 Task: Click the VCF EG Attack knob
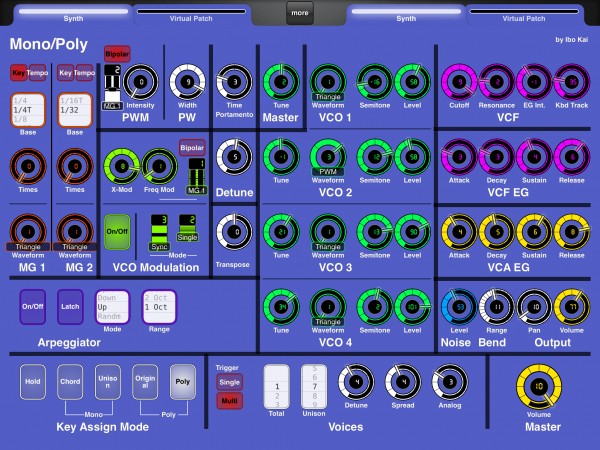click(459, 157)
